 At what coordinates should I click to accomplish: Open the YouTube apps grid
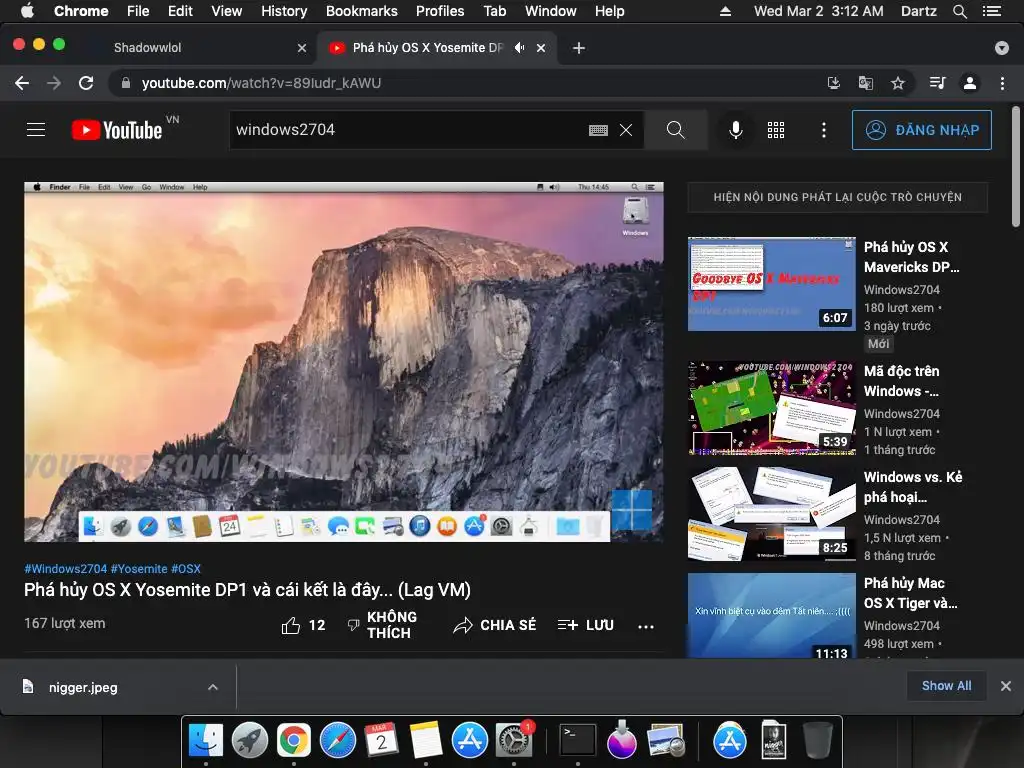click(x=776, y=130)
